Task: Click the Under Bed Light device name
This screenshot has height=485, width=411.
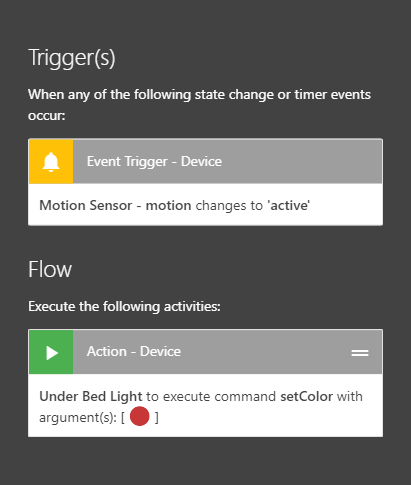Action: pos(91,396)
